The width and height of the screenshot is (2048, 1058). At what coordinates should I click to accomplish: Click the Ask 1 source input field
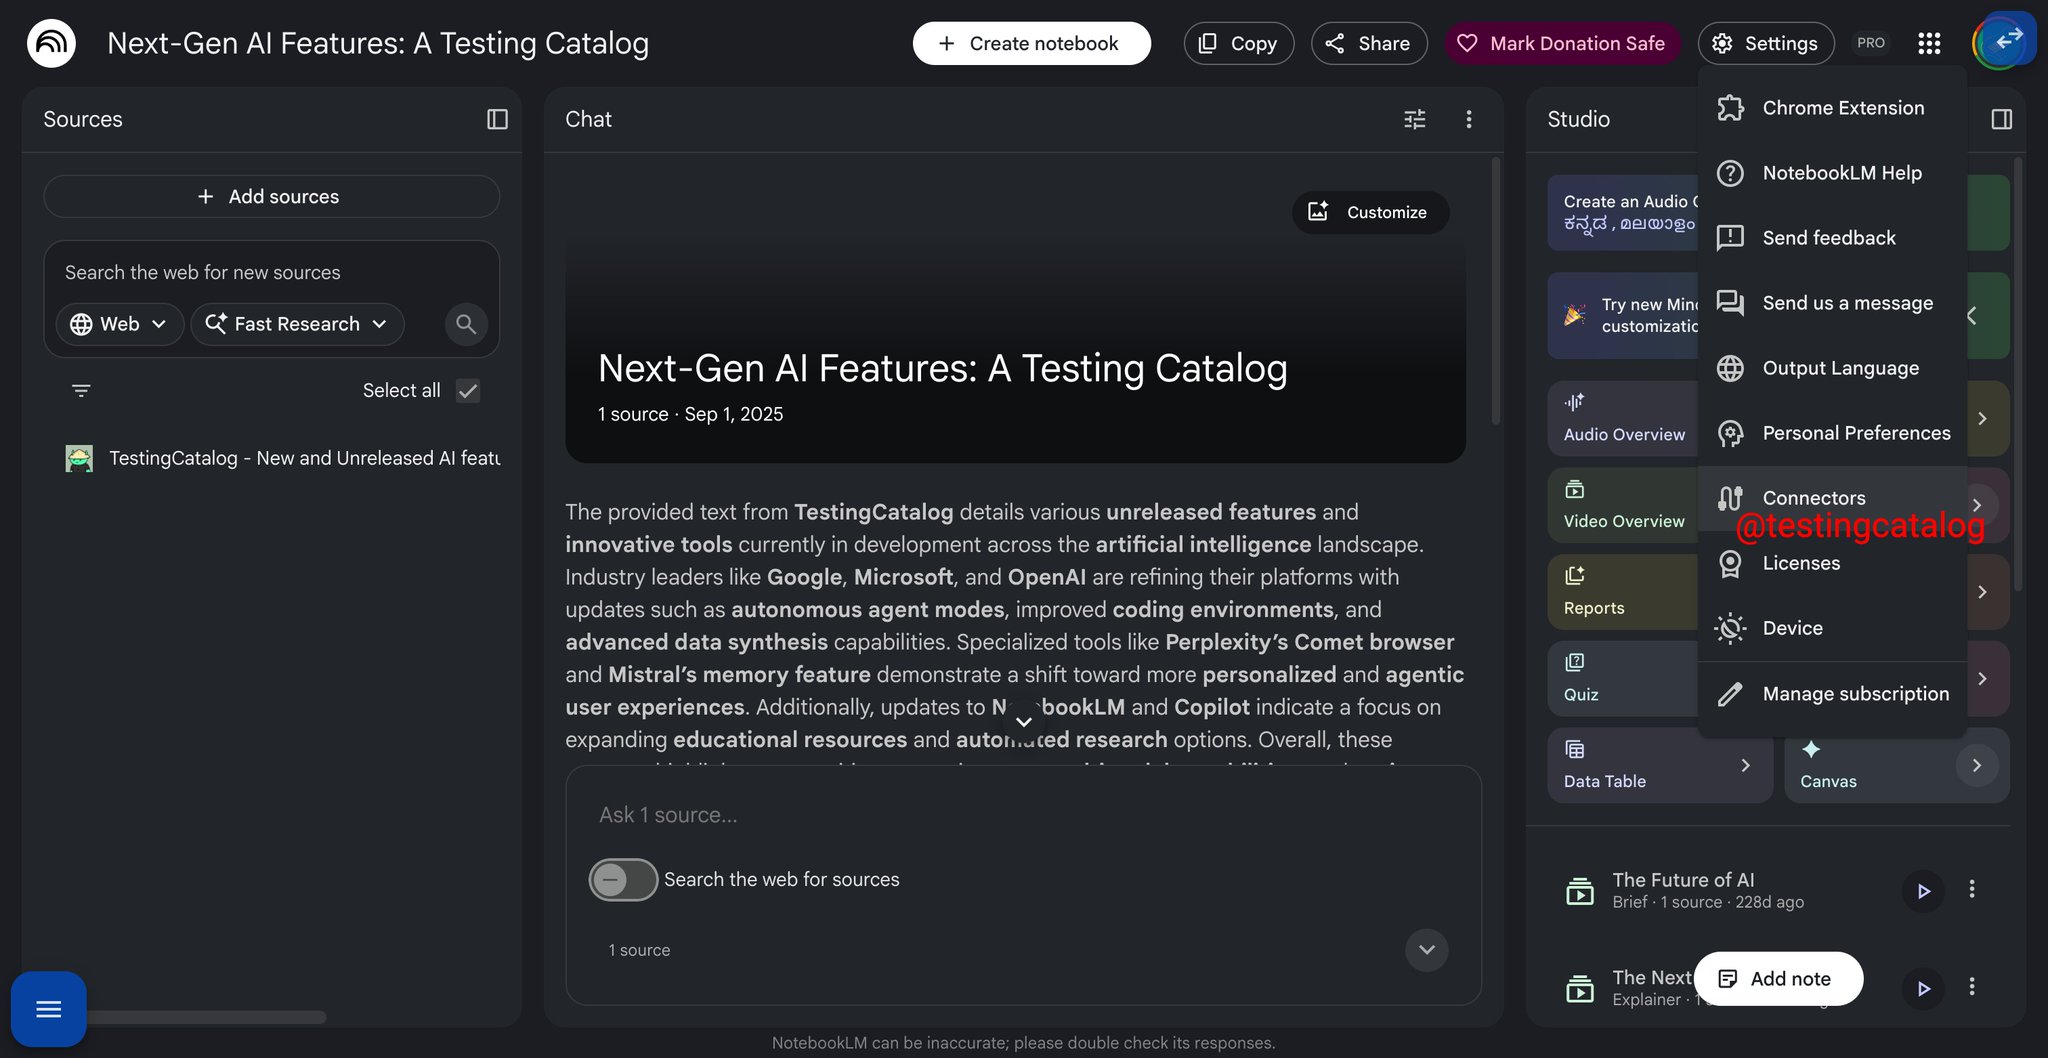[1023, 815]
